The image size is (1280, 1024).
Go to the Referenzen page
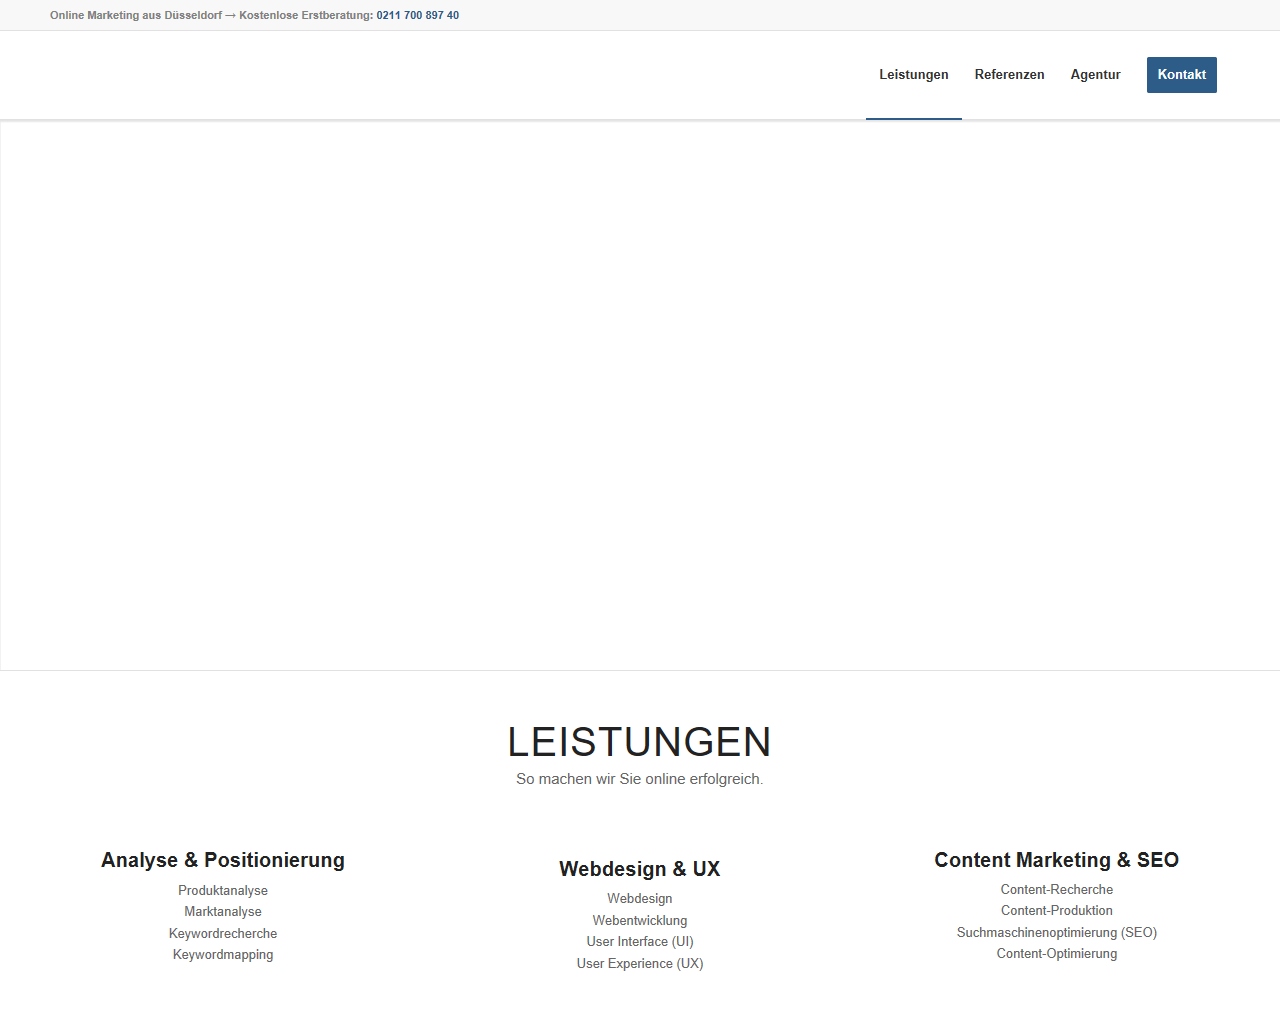click(x=1009, y=75)
